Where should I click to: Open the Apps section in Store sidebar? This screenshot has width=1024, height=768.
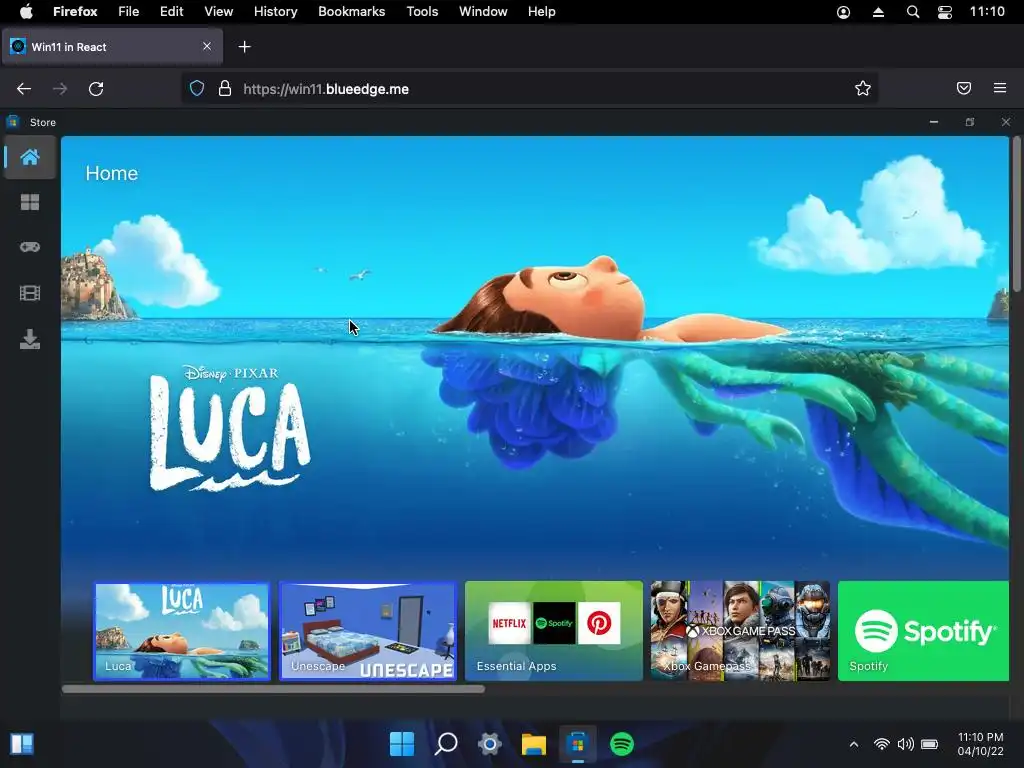29,202
